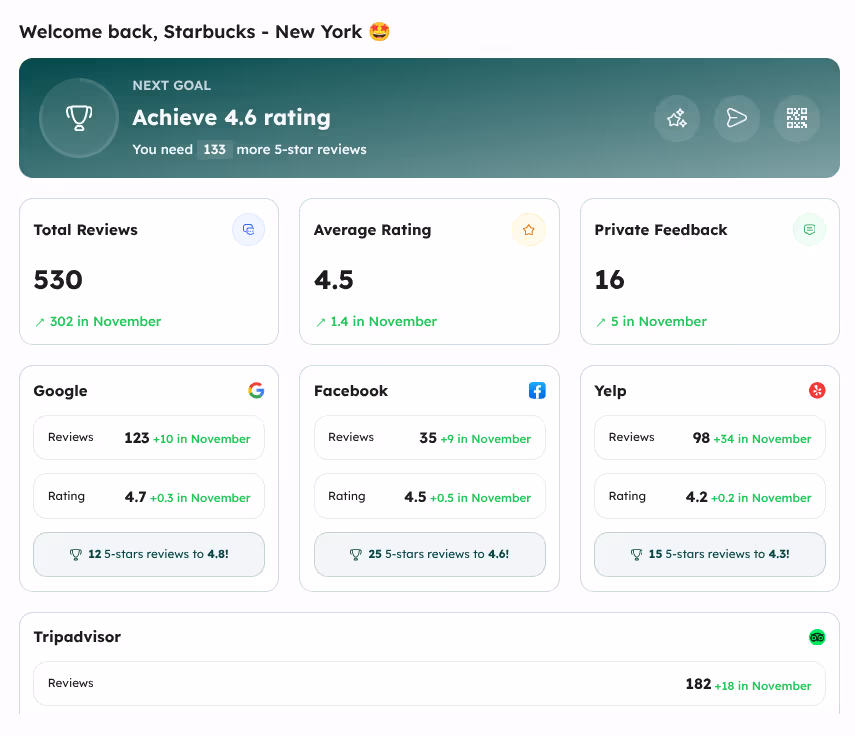This screenshot has height=736, width=855.
Task: Click '15 5-stars reviews to 4.3!' button
Action: click(710, 554)
